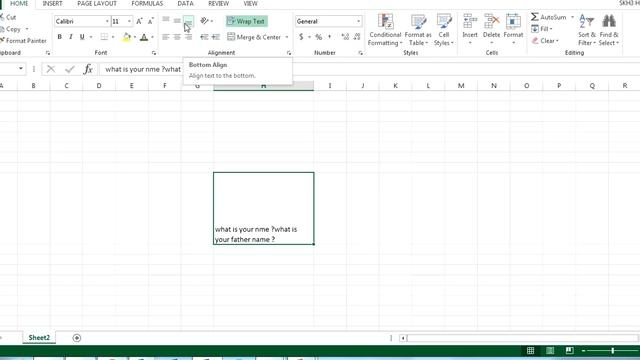Apply the Font Color letter A

(144, 37)
